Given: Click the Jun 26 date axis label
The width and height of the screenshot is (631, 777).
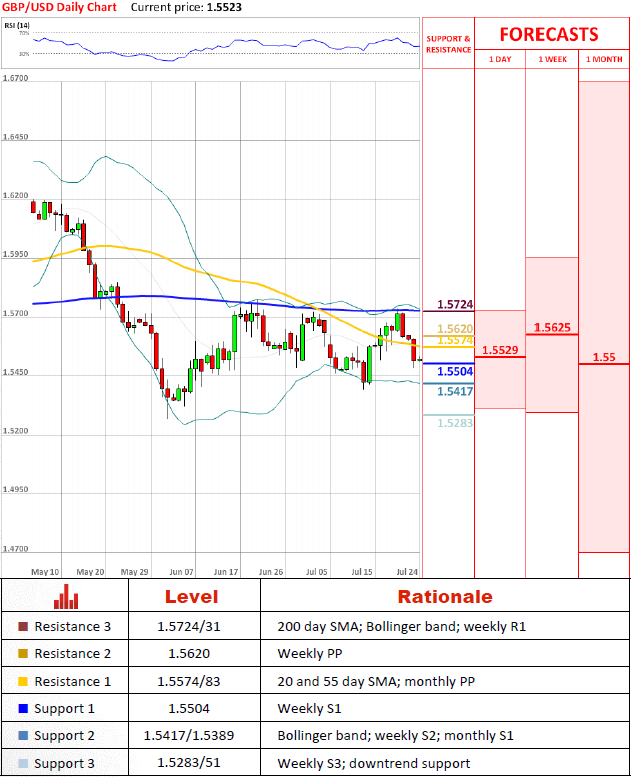Looking at the screenshot, I should (x=271, y=572).
